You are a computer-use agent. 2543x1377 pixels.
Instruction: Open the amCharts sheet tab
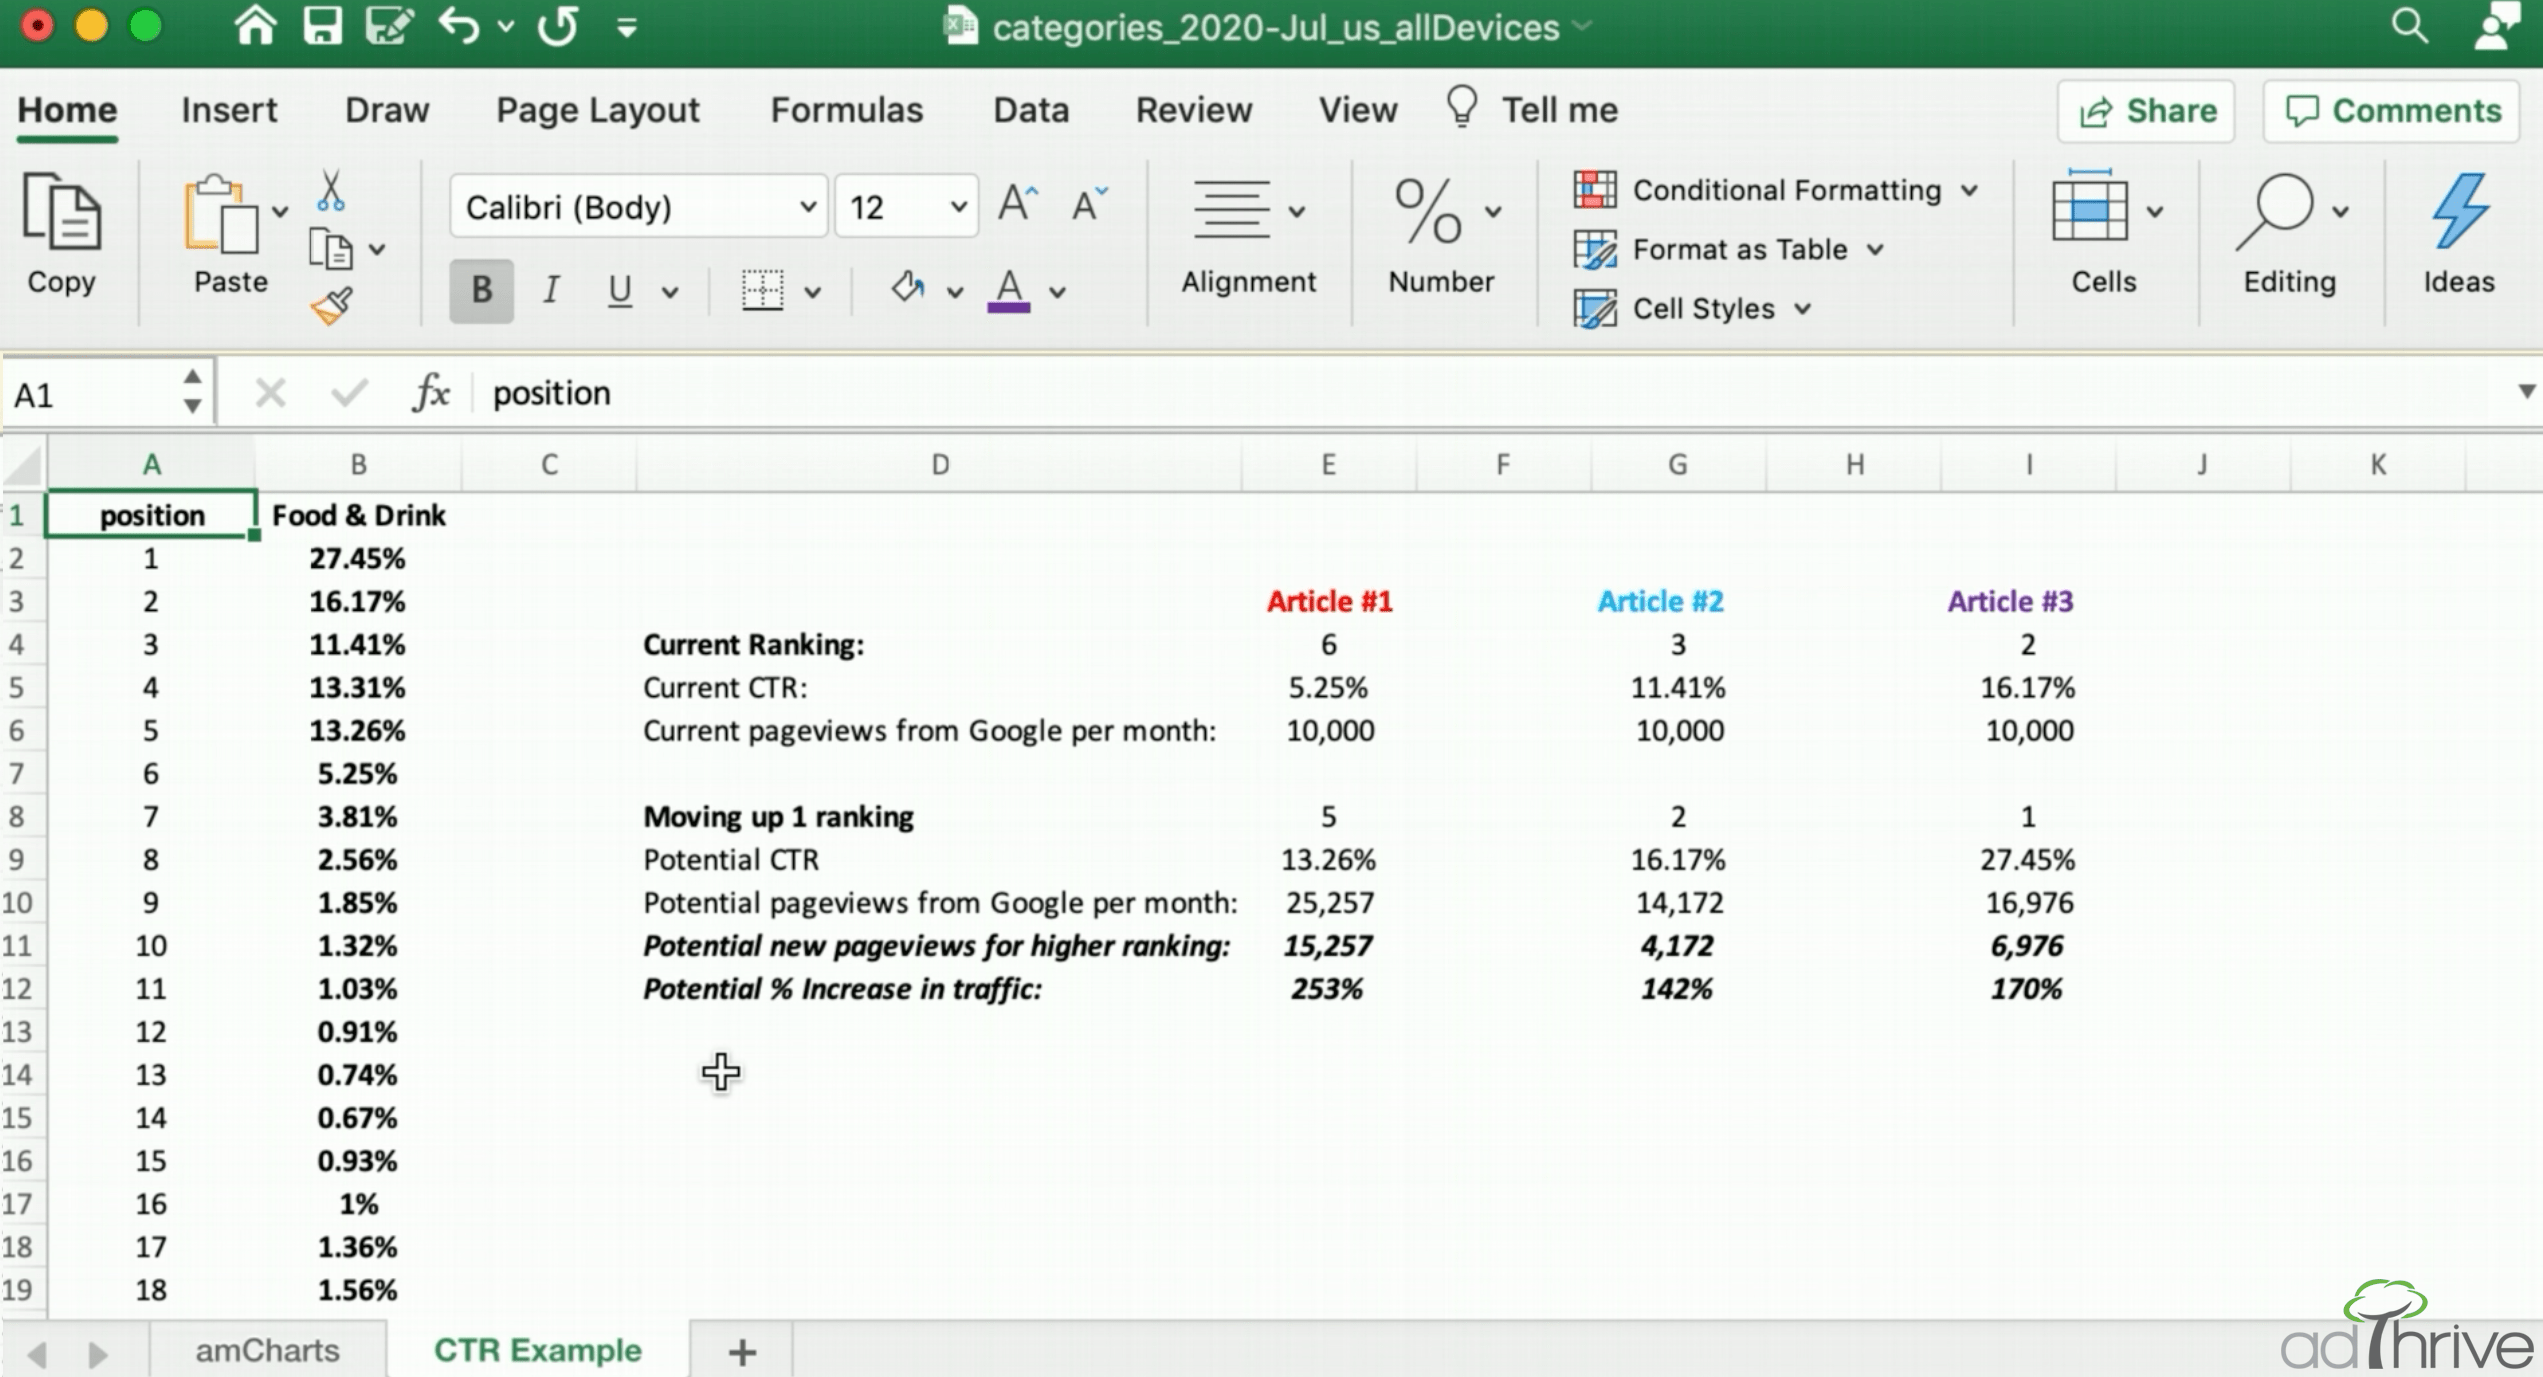(268, 1350)
